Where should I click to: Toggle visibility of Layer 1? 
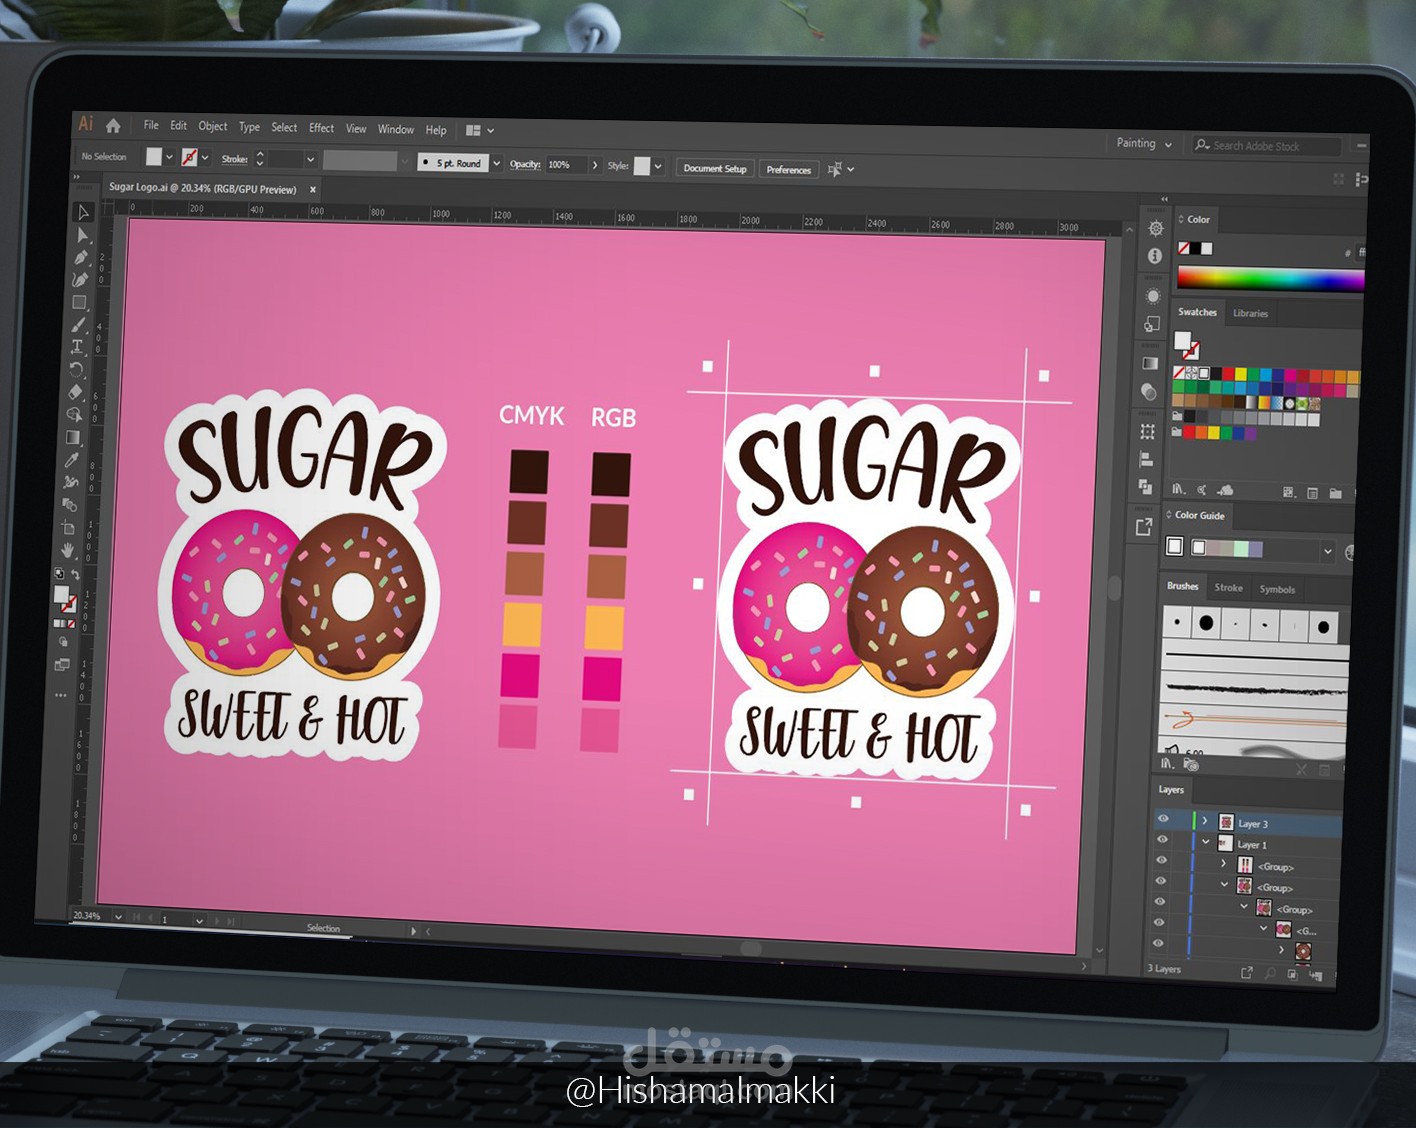[x=1161, y=841]
